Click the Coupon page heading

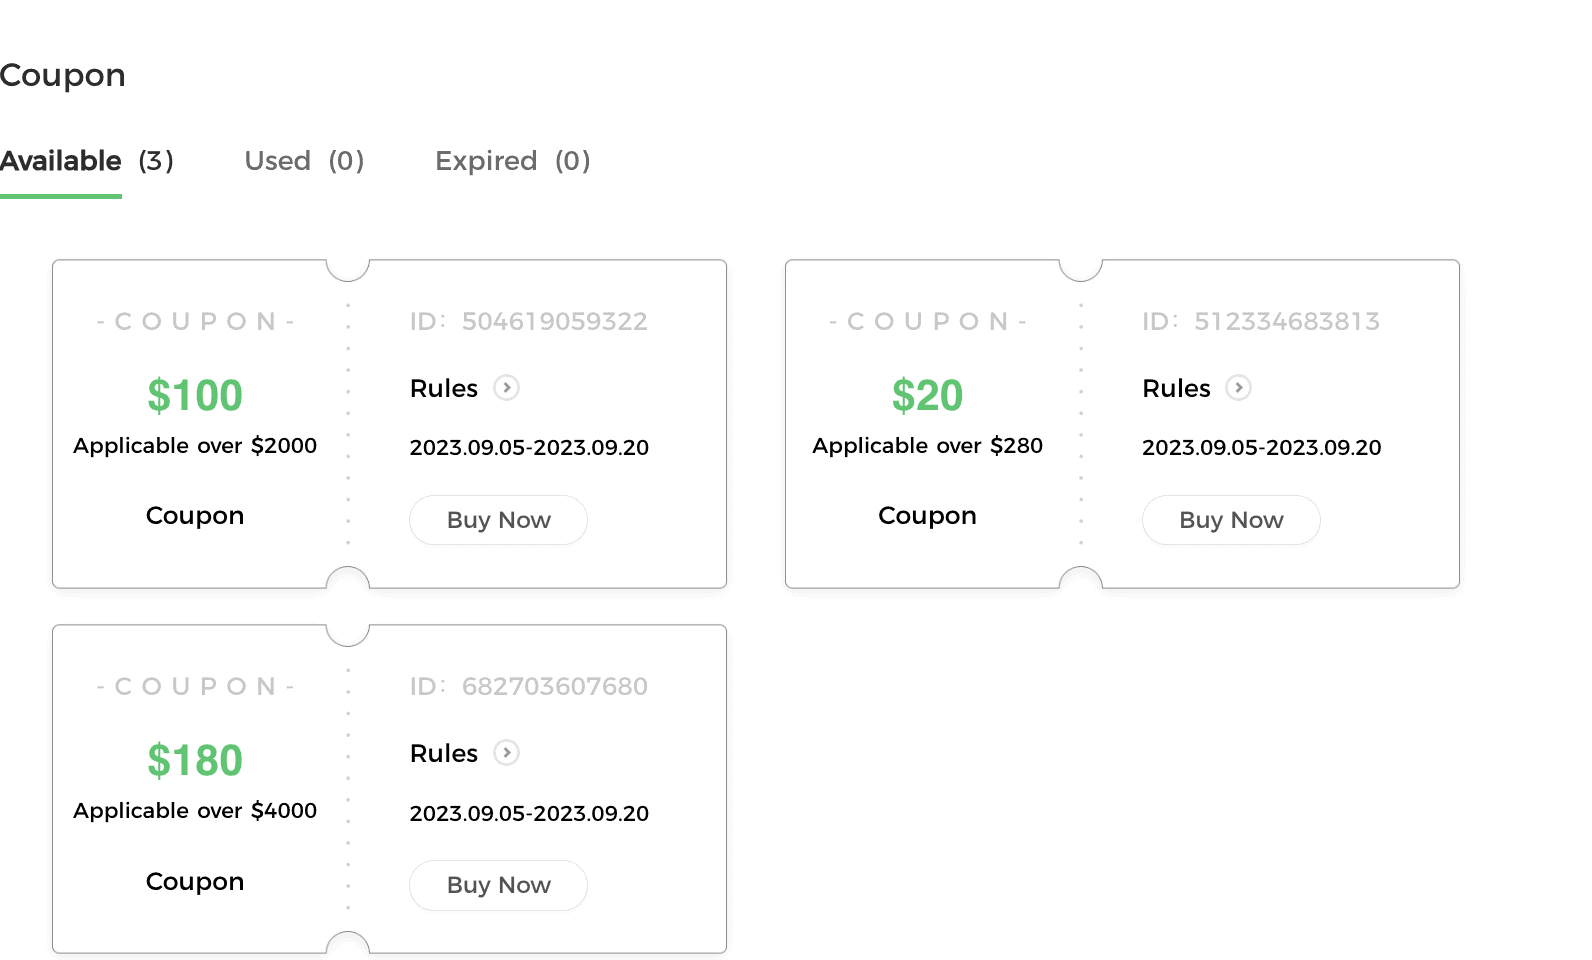point(63,75)
